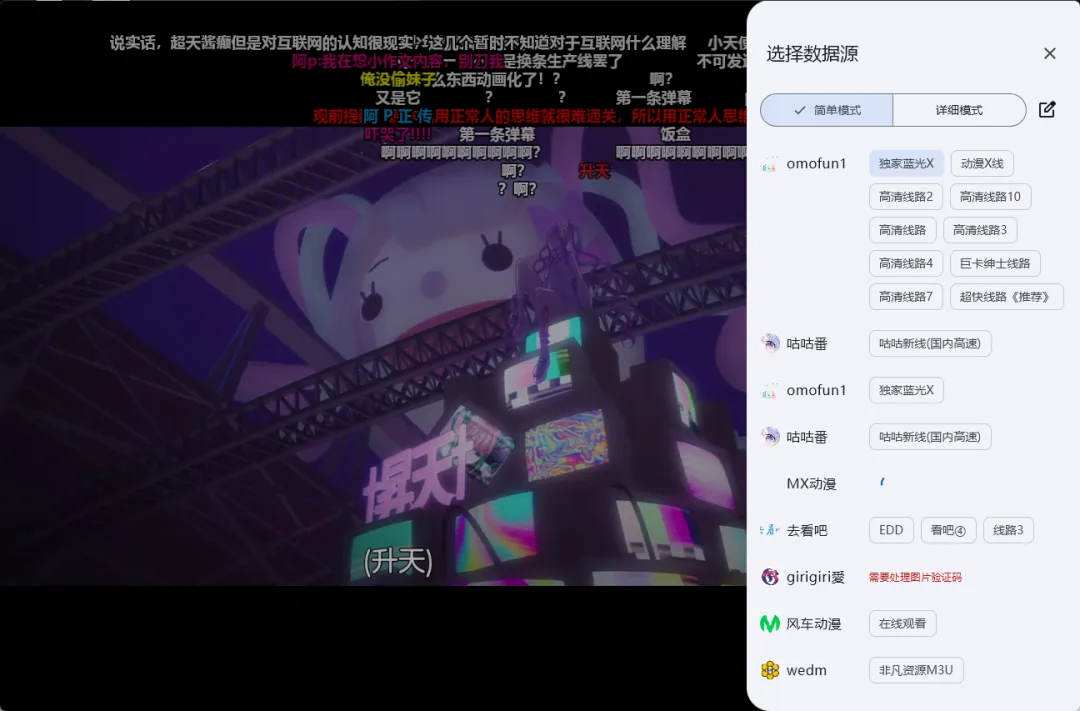Click the girigiri愛 source name
This screenshot has height=711, width=1080.
816,577
